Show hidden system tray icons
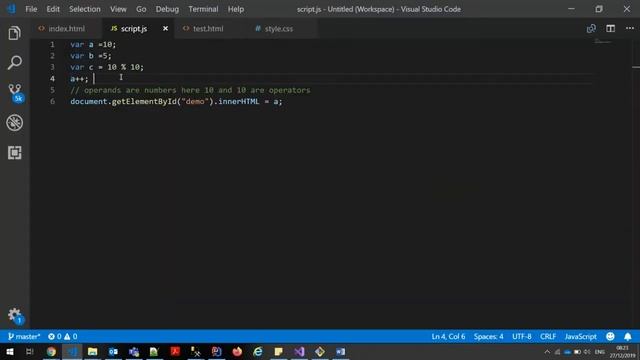 (547, 352)
